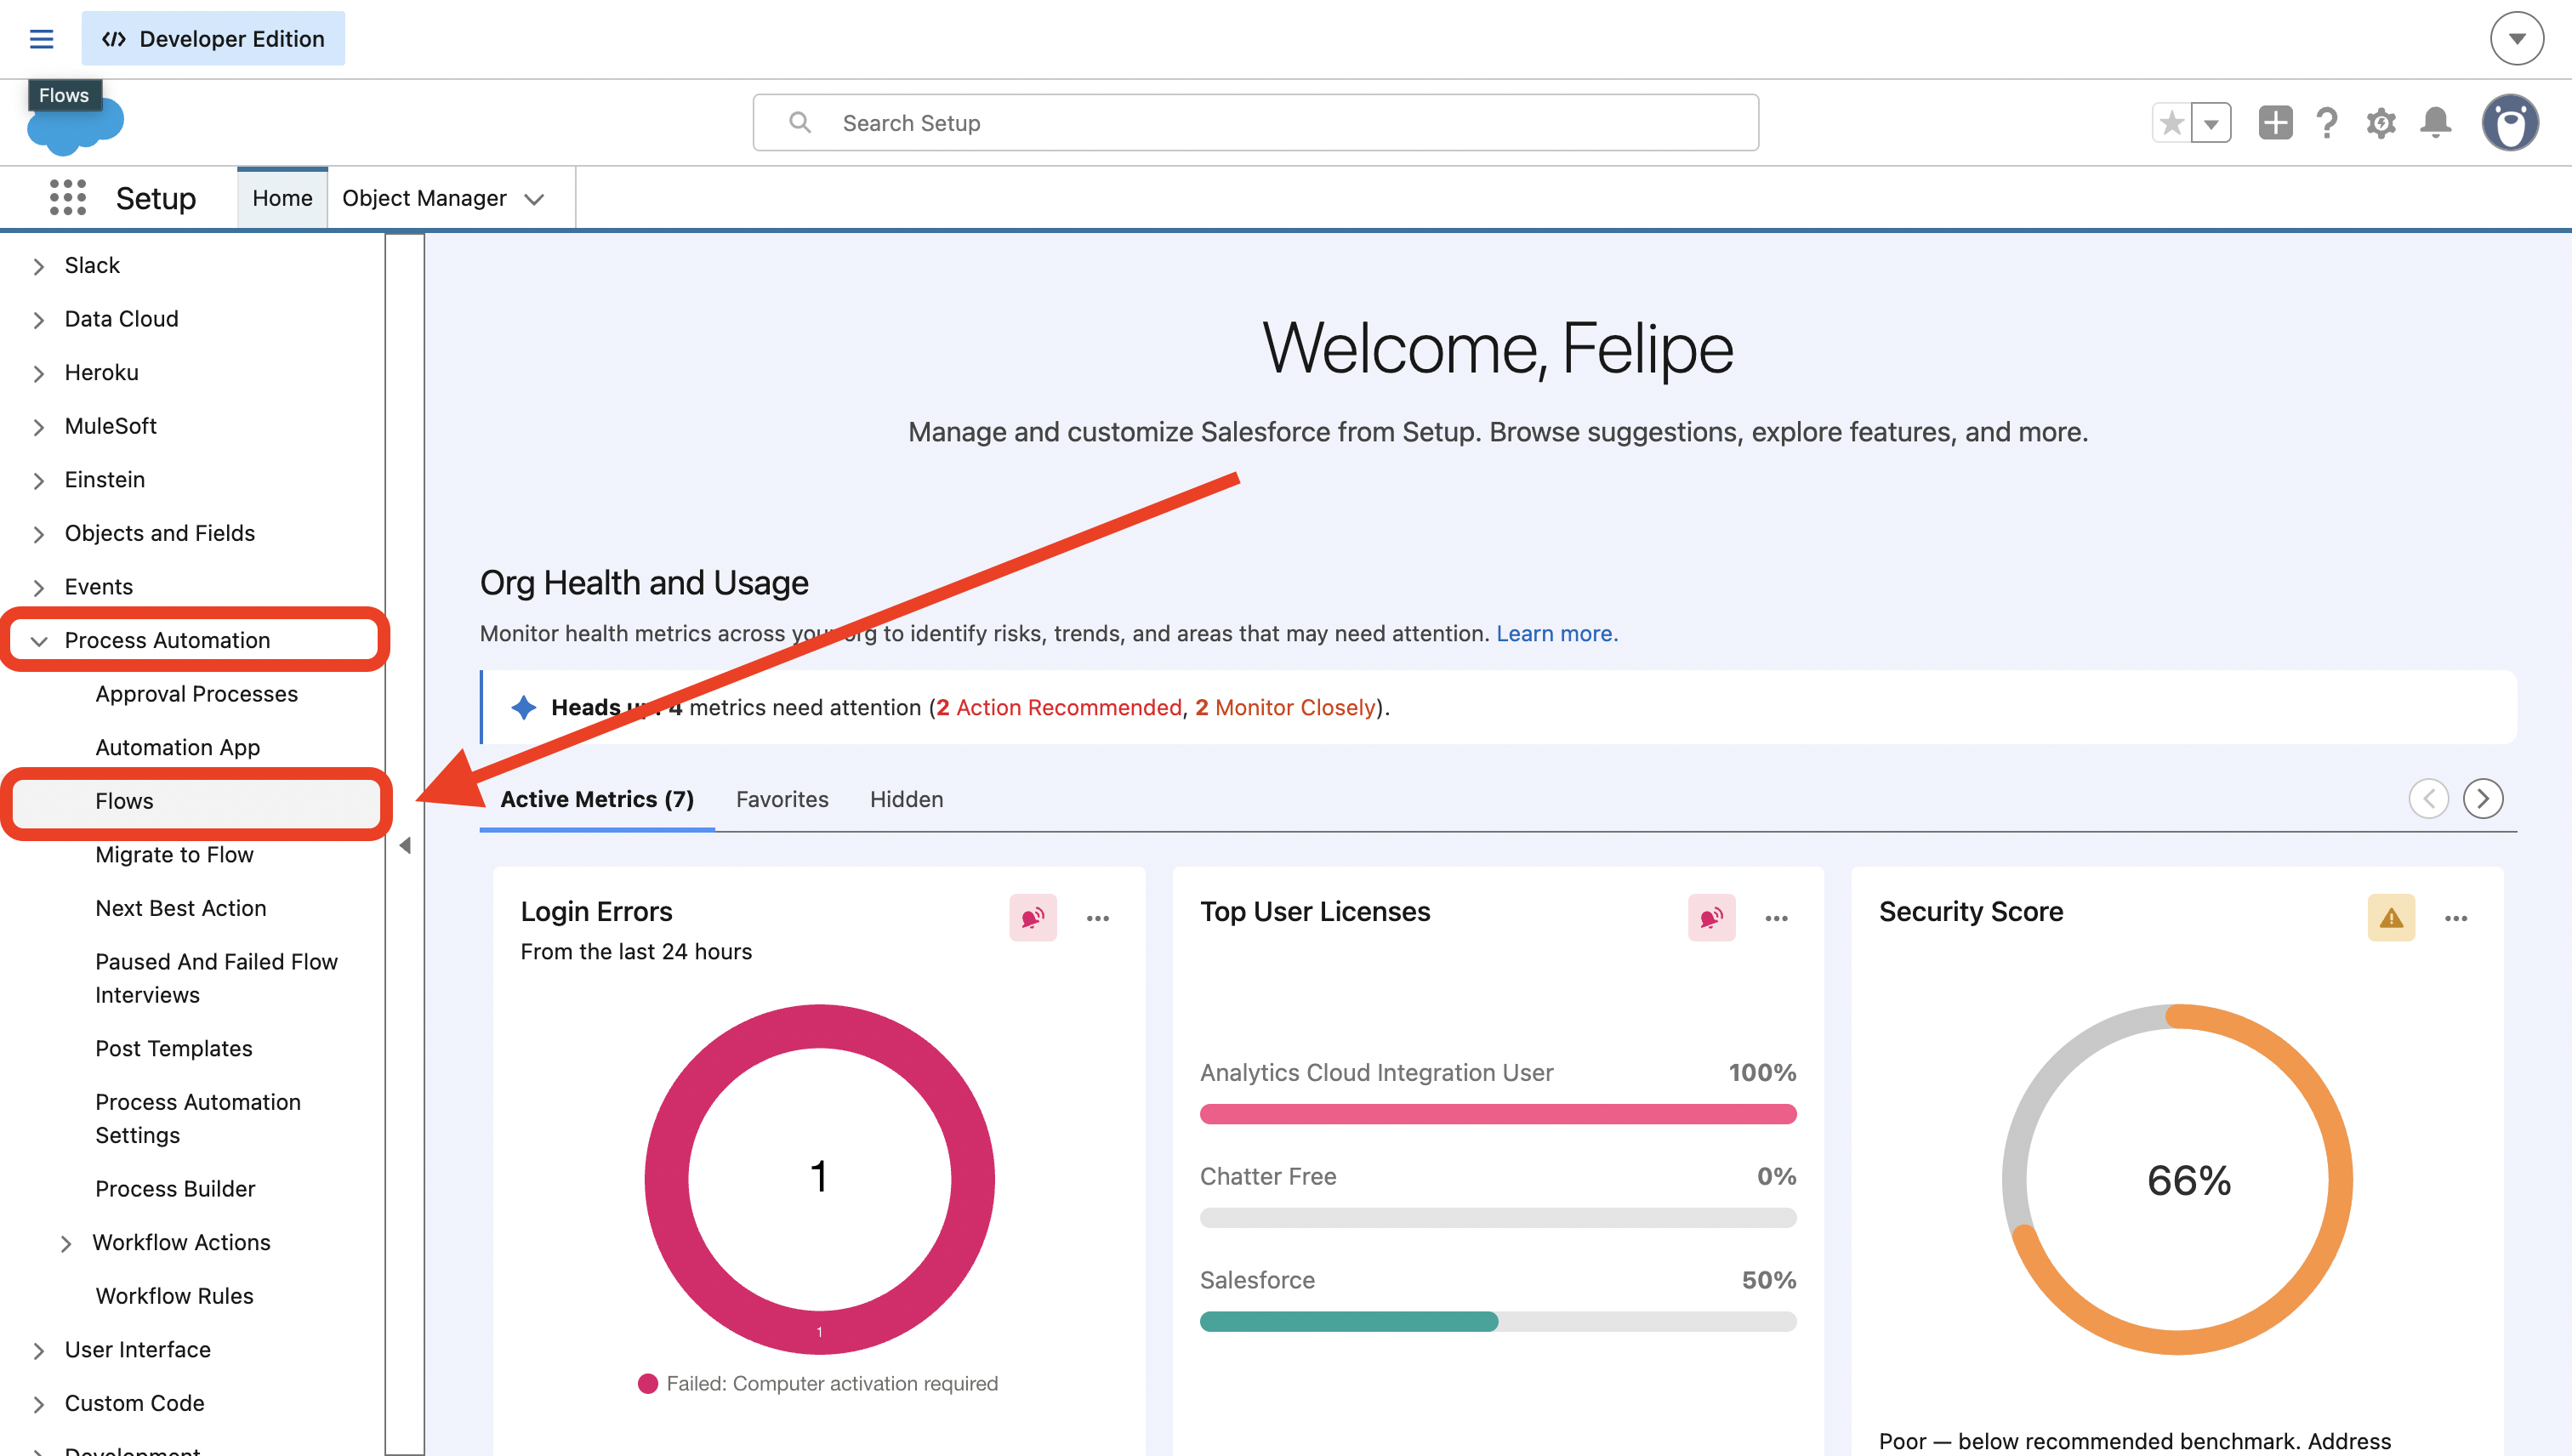The height and width of the screenshot is (1456, 2572).
Task: Select the Active Metrics (7) tab
Action: coord(597,799)
